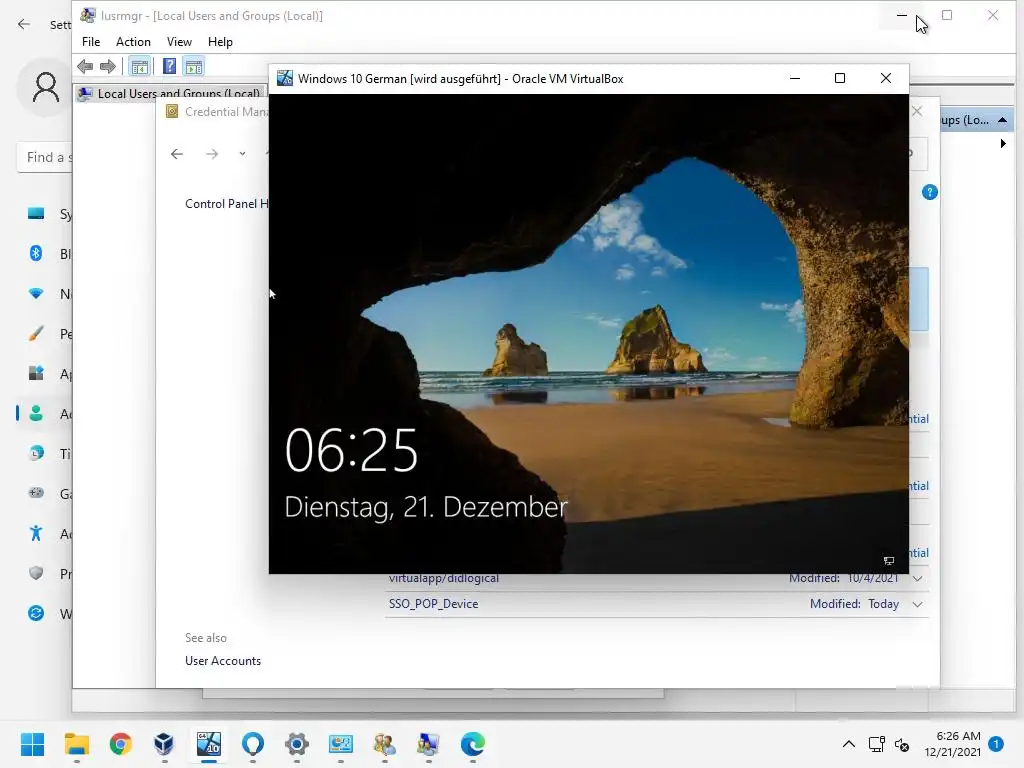Open File Explorer from taskbar
The image size is (1024, 768).
tap(76, 744)
